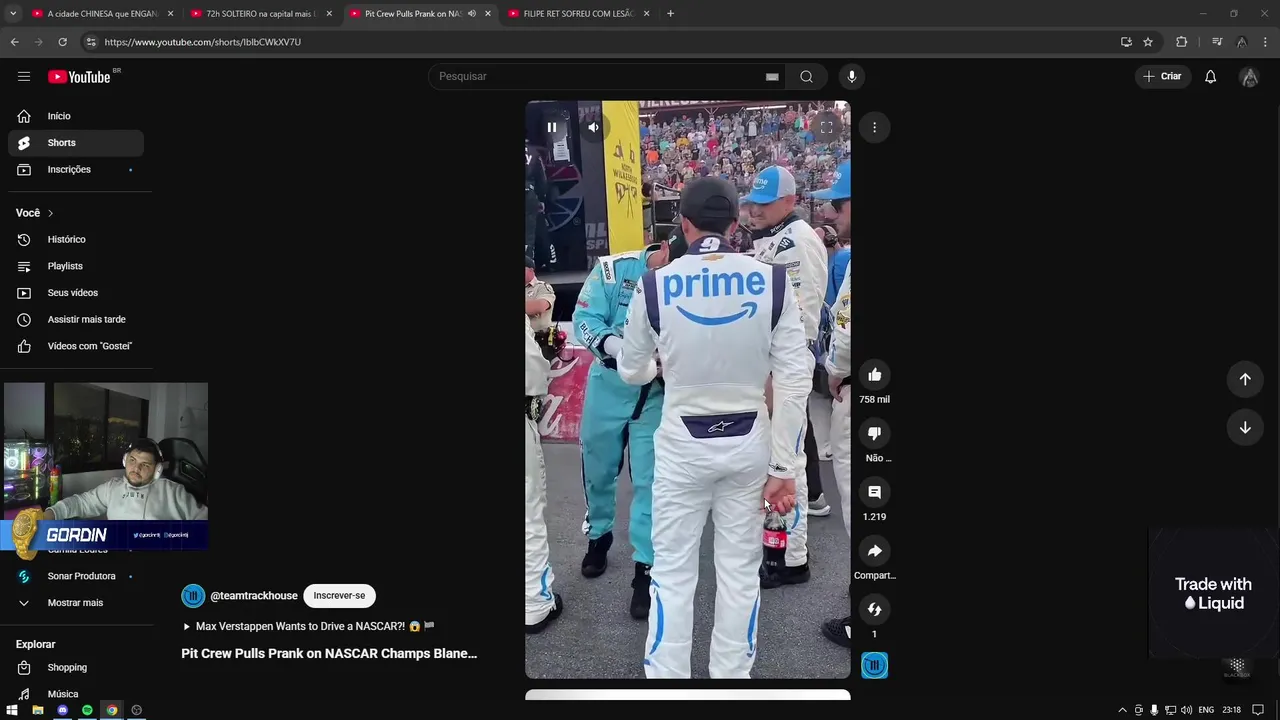Open the YouTube hamburger guide menu
The height and width of the screenshot is (720, 1280).
point(24,76)
